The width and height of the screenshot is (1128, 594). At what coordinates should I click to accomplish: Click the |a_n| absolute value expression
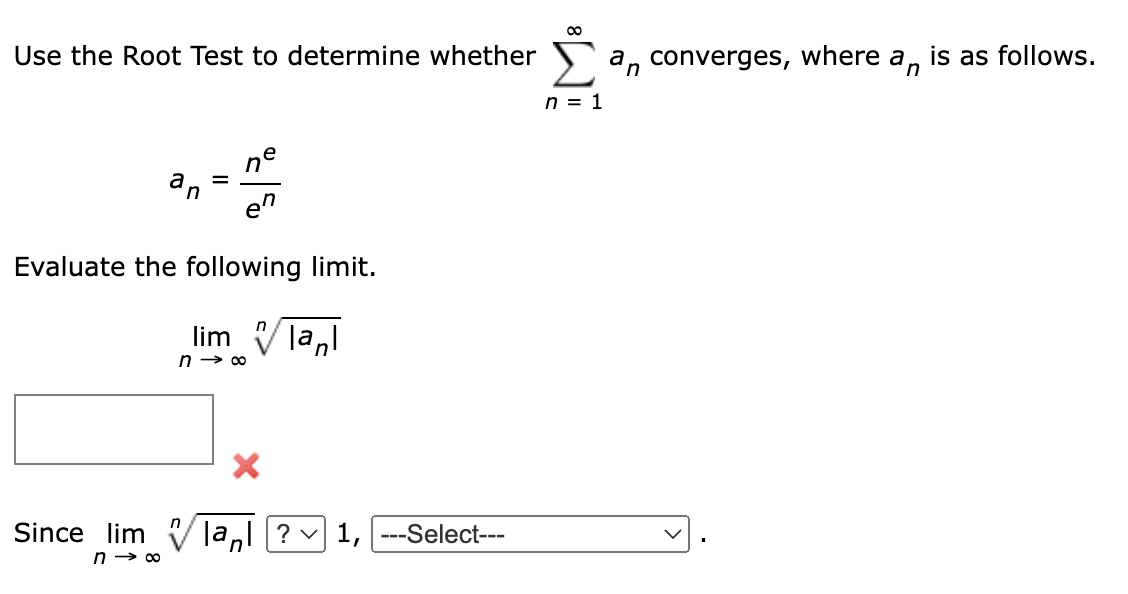pyautogui.click(x=315, y=338)
